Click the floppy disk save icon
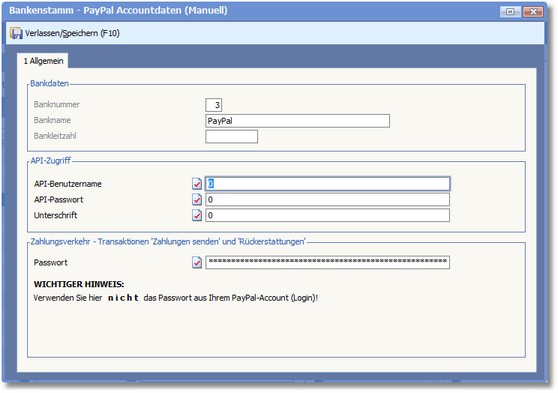The image size is (558, 393). click(16, 33)
